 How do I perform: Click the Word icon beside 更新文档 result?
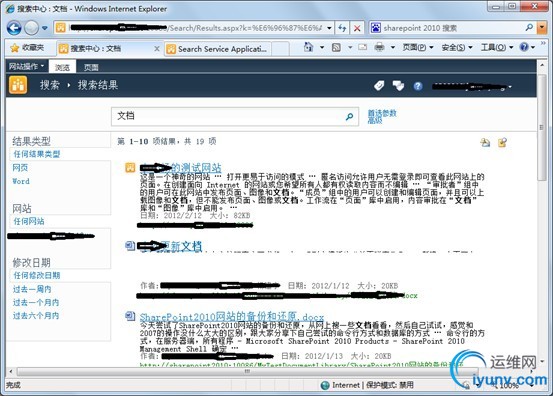click(x=130, y=245)
